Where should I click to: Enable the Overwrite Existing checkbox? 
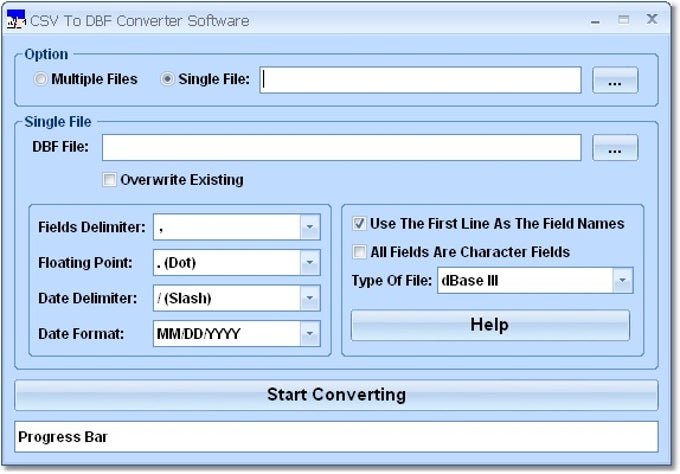pos(109,180)
